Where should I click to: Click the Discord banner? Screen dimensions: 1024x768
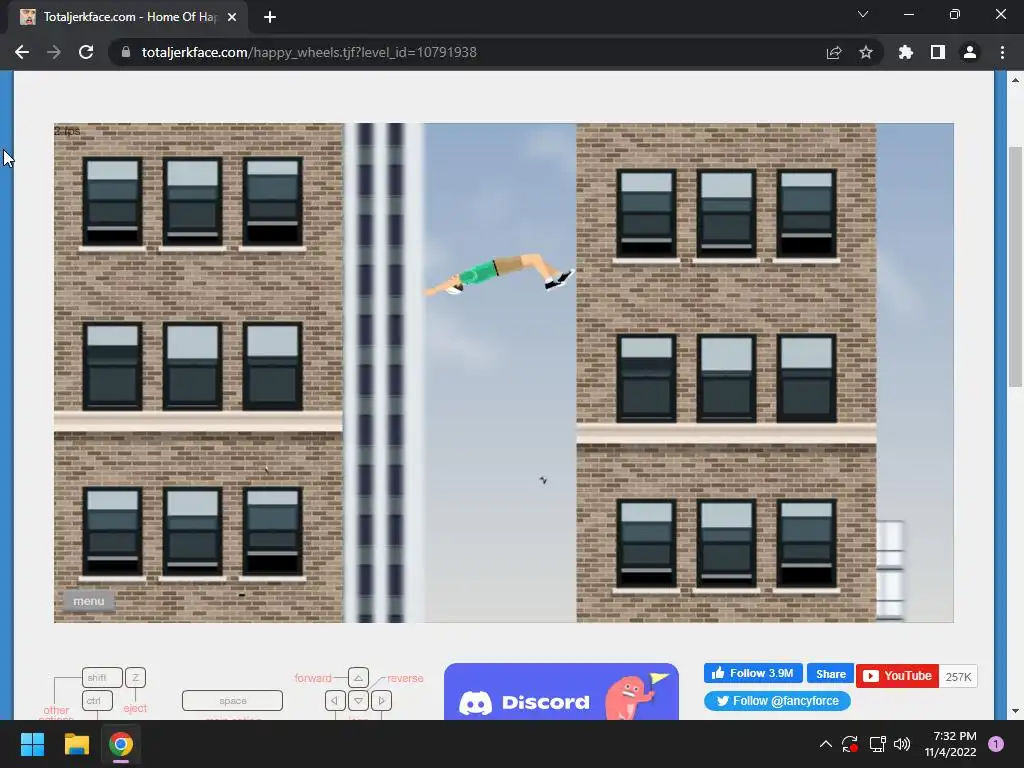(x=561, y=692)
